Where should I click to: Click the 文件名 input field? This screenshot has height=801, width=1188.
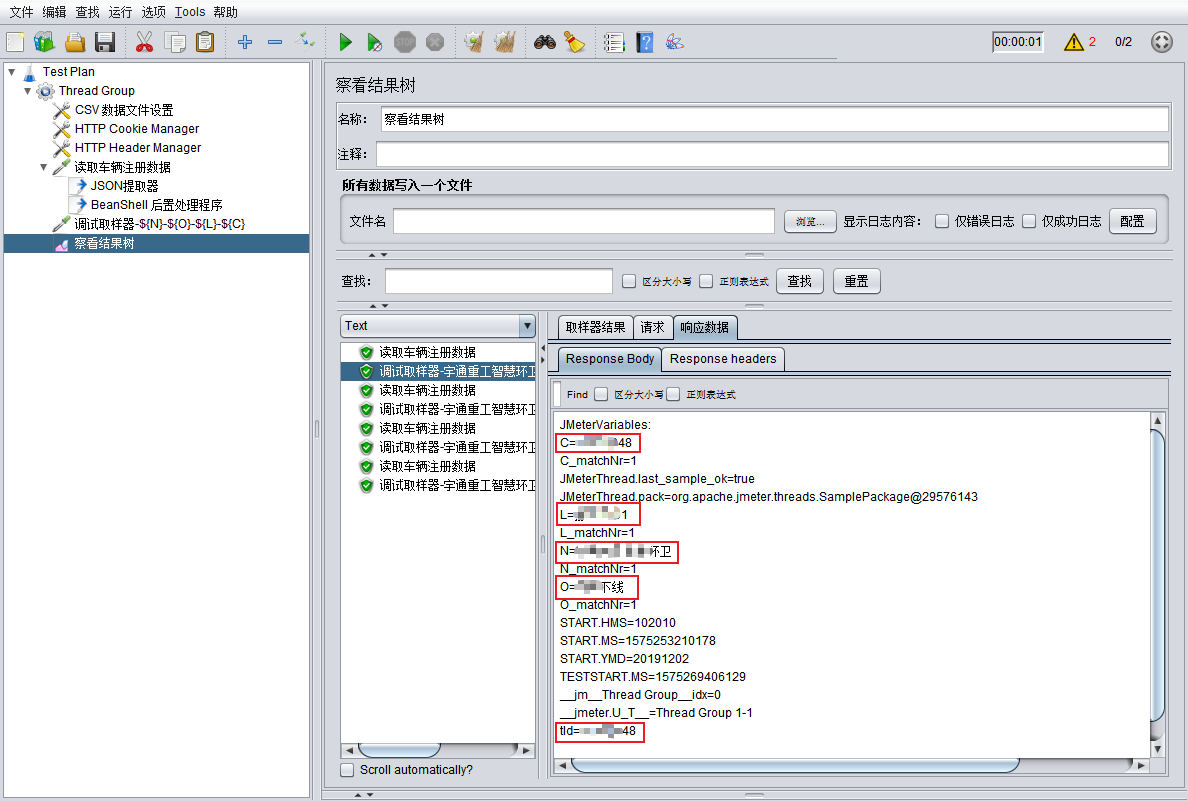[583, 221]
